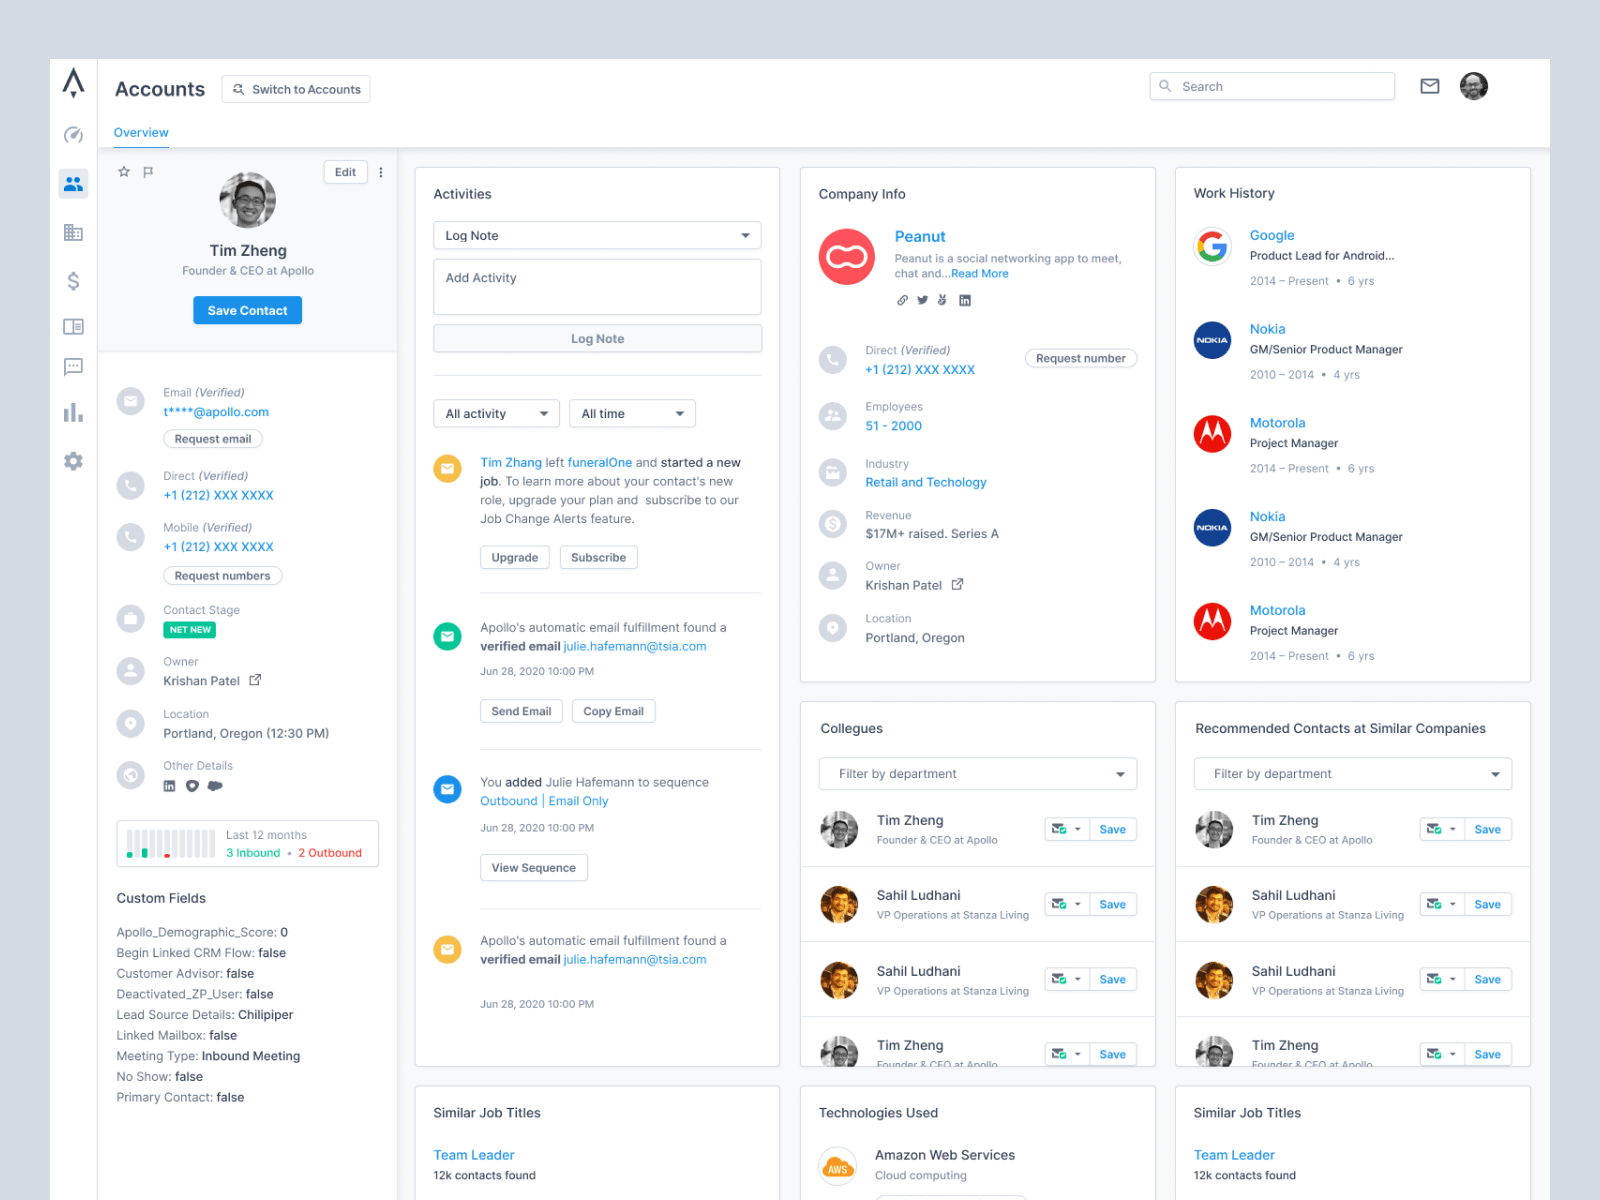Click the Edit contact button
The image size is (1600, 1200).
(x=345, y=172)
